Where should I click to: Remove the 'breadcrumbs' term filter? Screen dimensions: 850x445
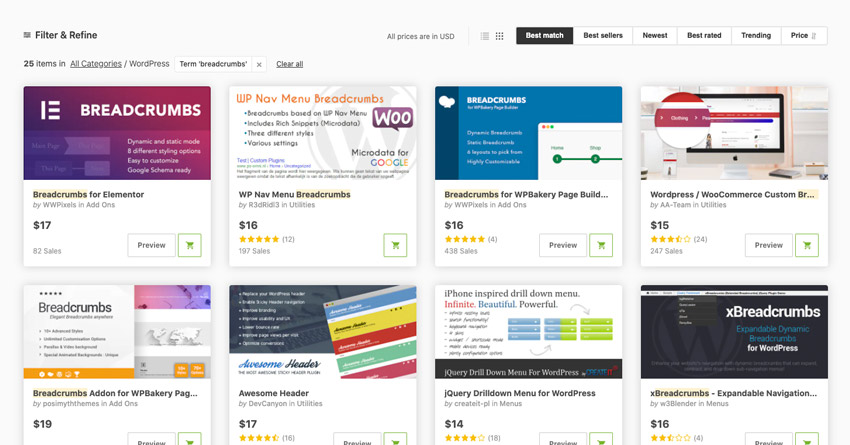[259, 65]
